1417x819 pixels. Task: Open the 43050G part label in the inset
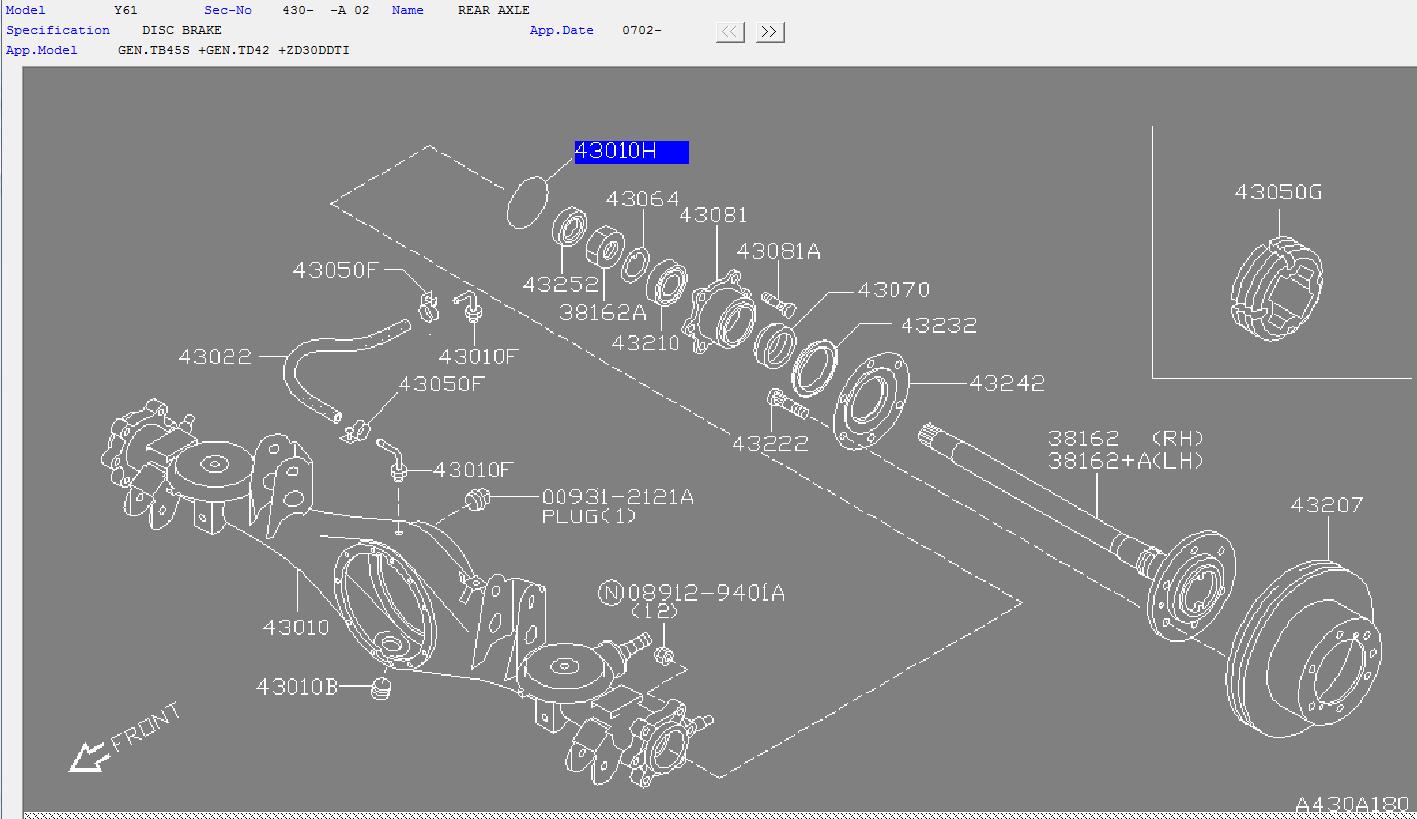pos(1278,191)
